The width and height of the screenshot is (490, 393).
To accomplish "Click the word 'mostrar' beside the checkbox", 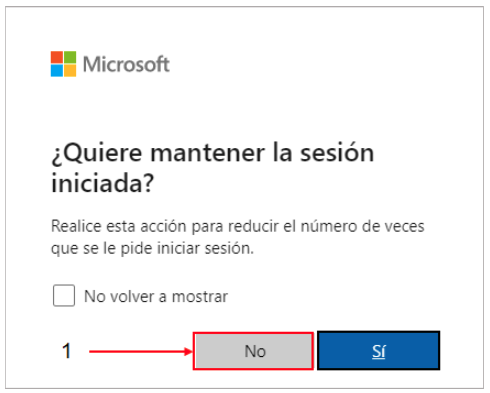I will [x=200, y=297].
